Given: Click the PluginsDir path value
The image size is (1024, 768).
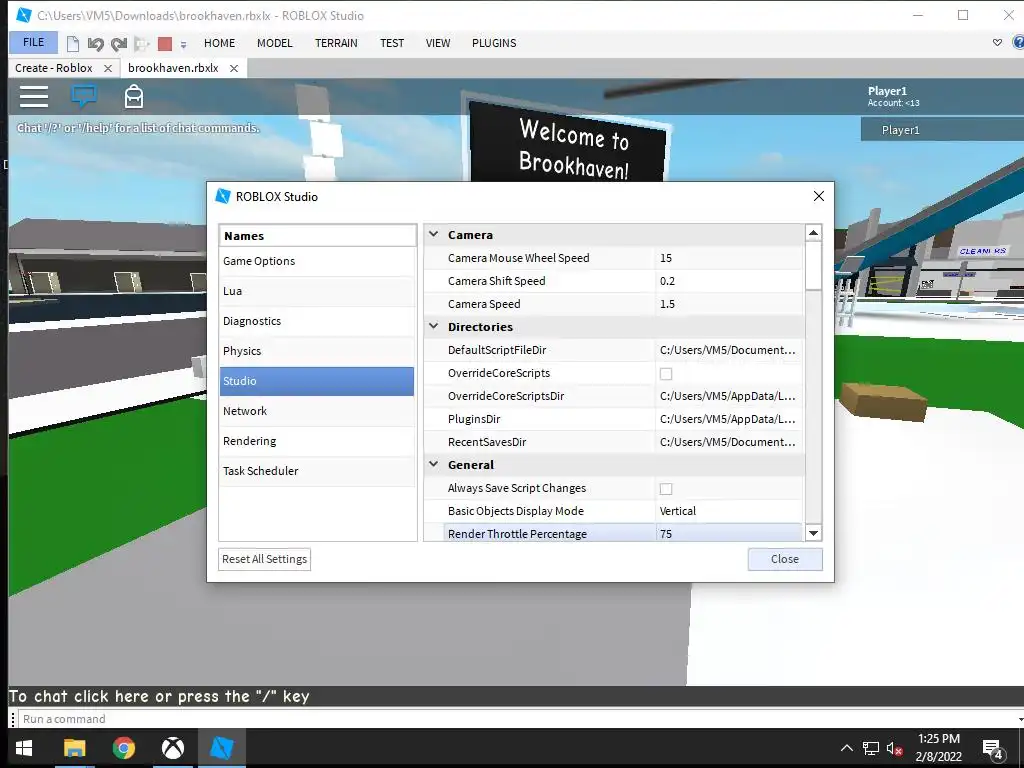Looking at the screenshot, I should click(729, 419).
